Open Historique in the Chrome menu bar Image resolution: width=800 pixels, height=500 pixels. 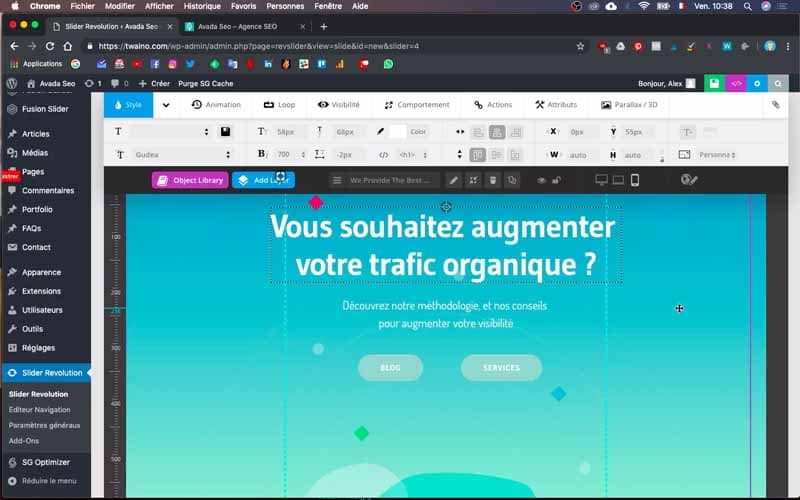coord(202,6)
